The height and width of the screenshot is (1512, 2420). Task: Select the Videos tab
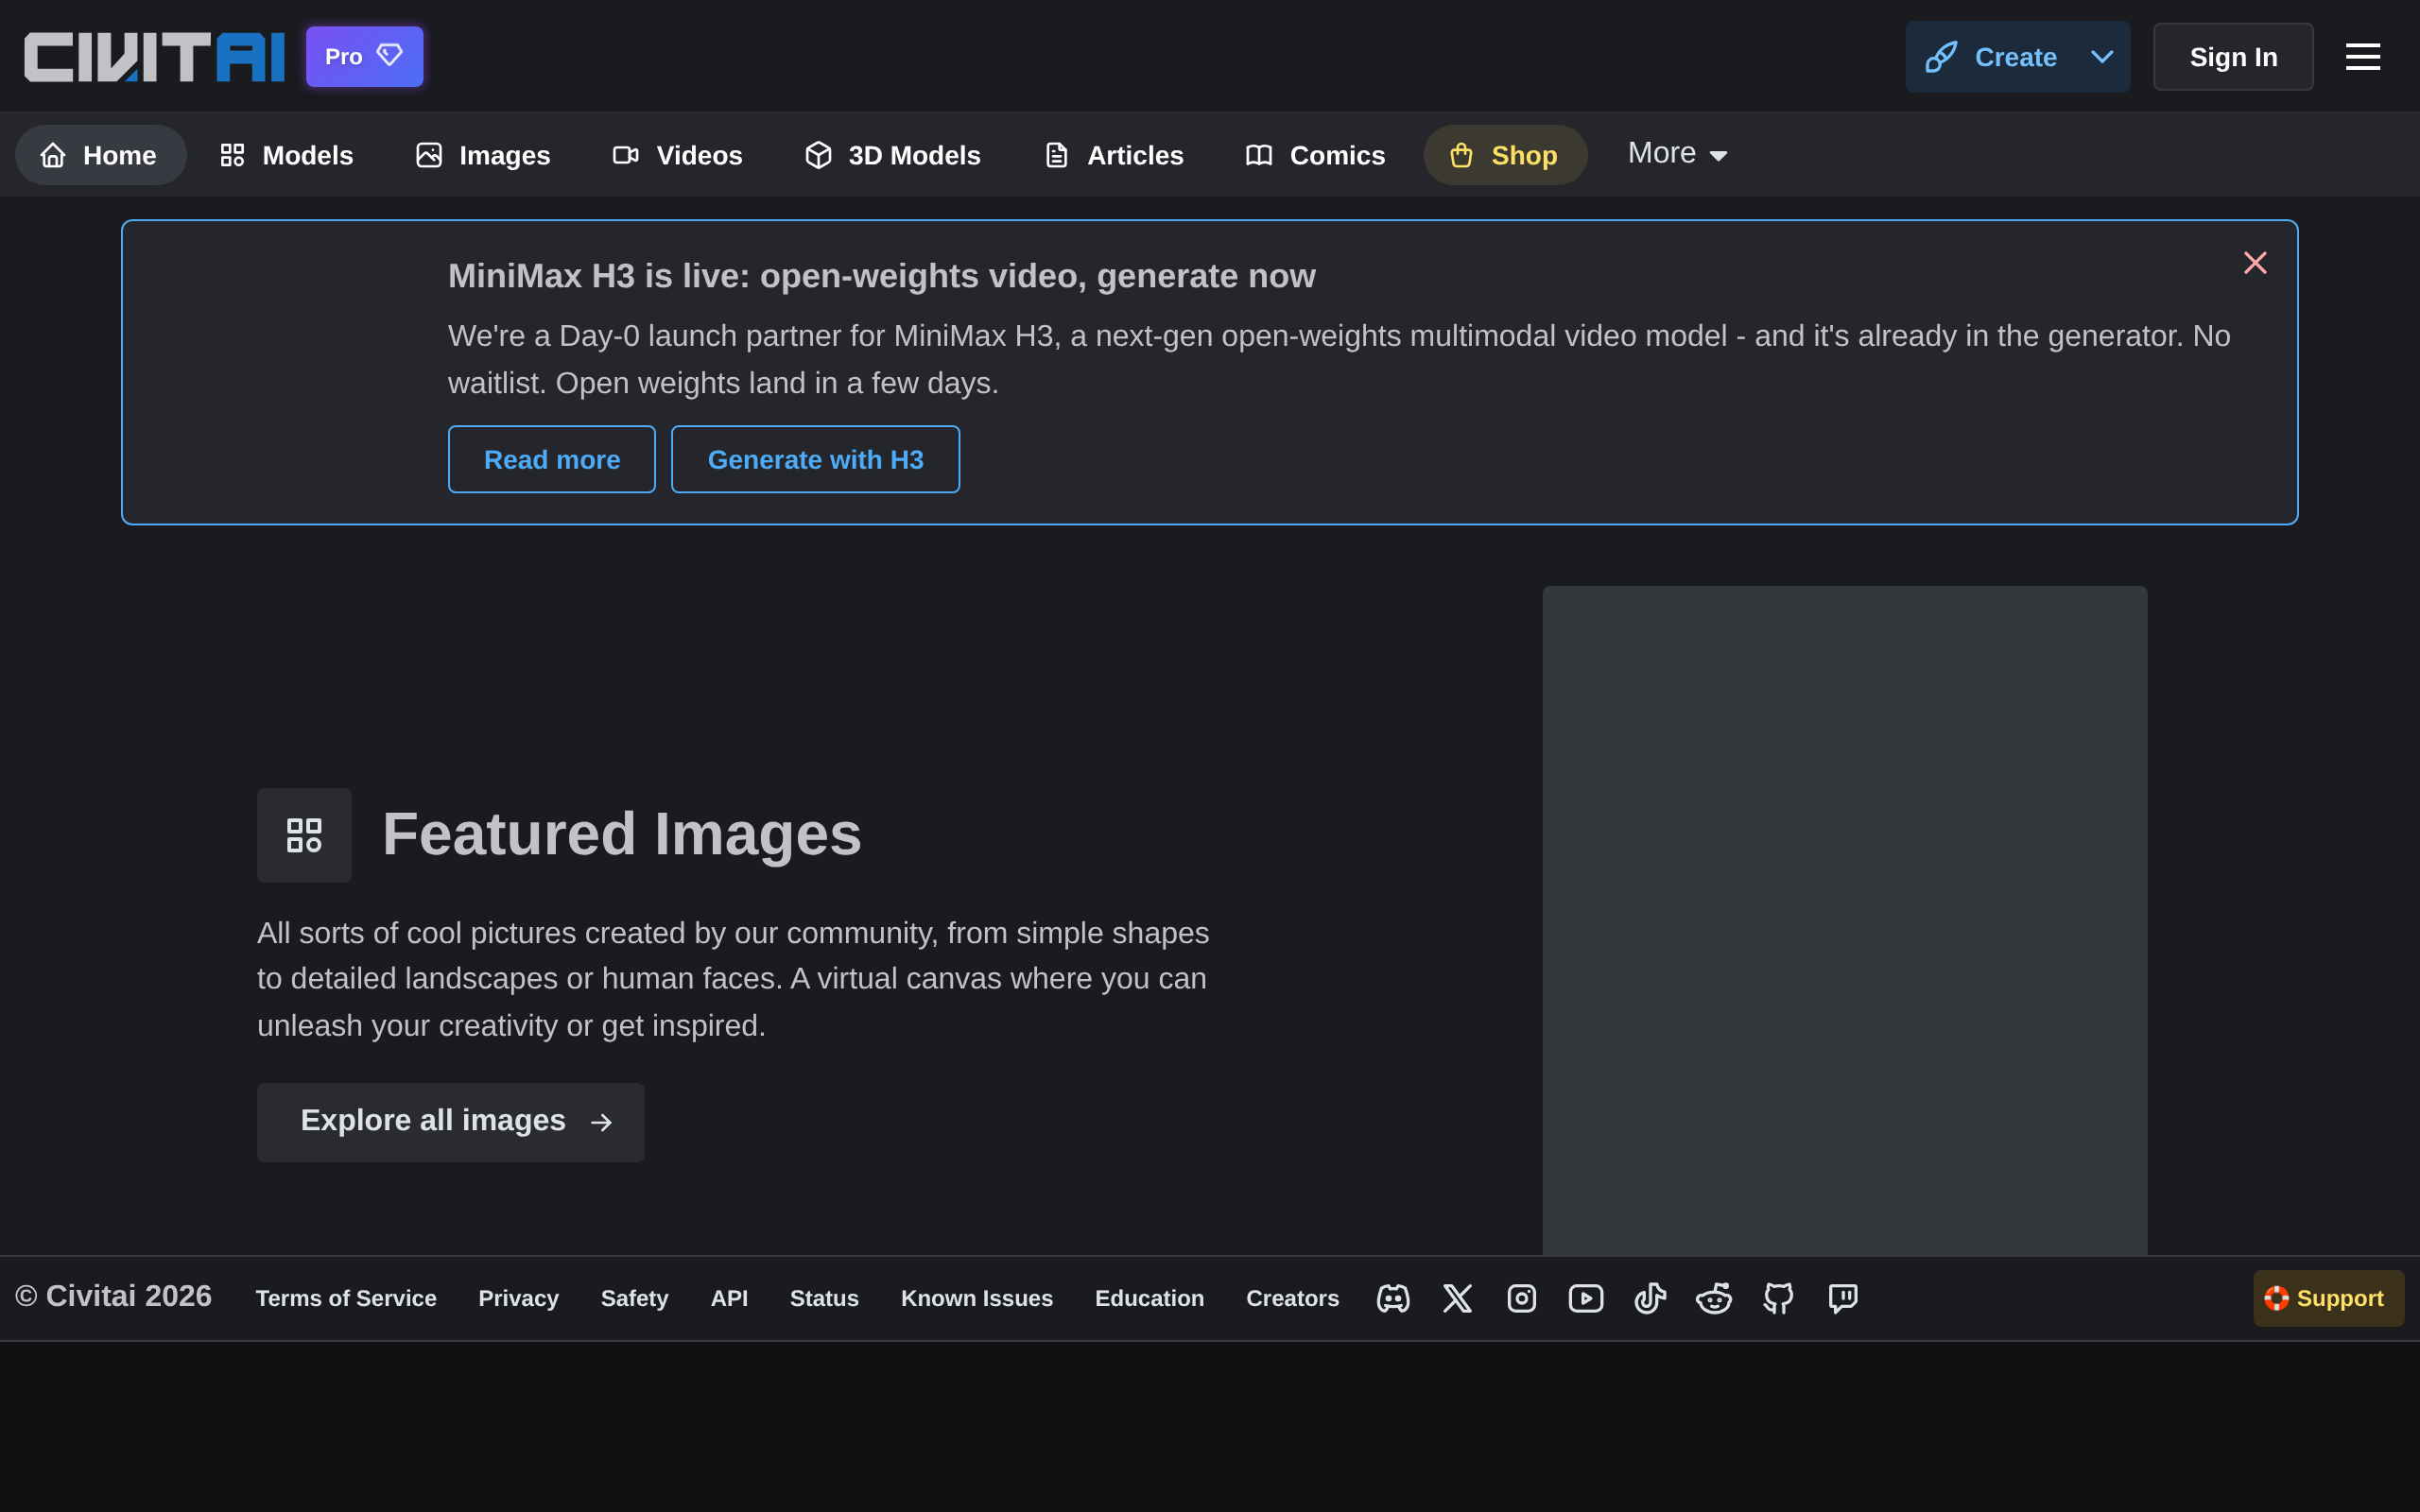point(678,155)
